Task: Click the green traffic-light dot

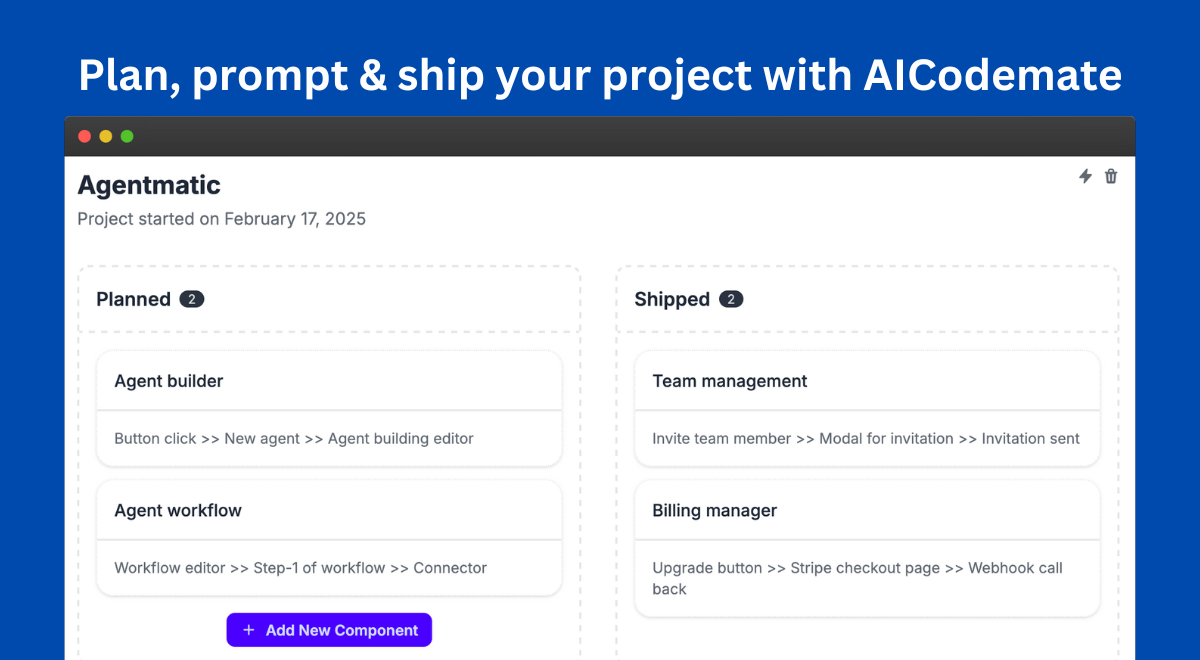Action: coord(127,136)
